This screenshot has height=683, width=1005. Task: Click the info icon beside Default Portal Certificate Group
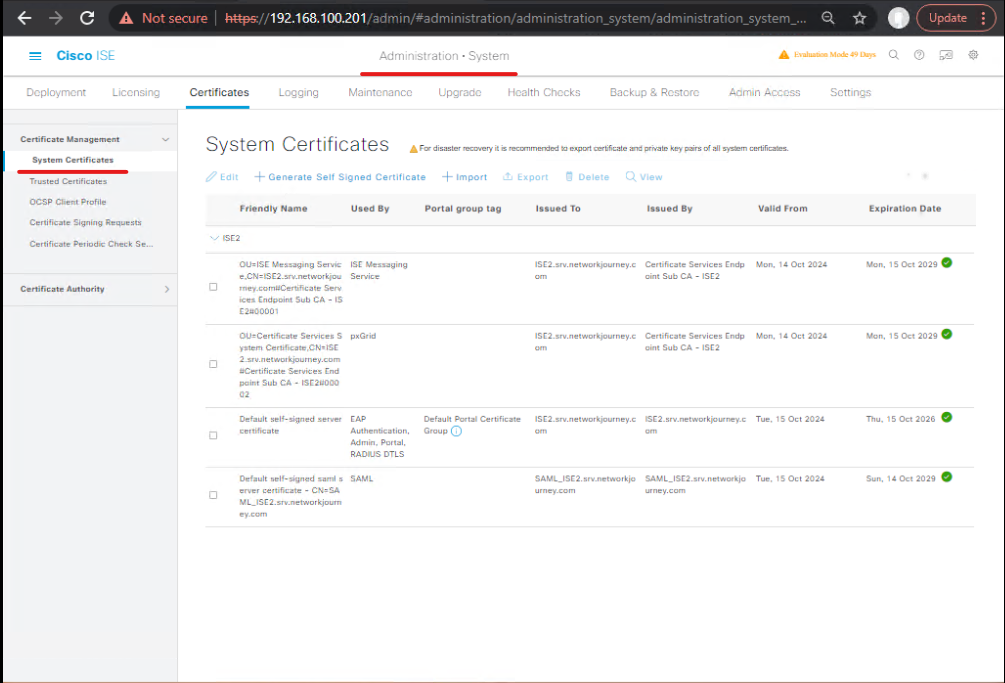click(x=456, y=431)
